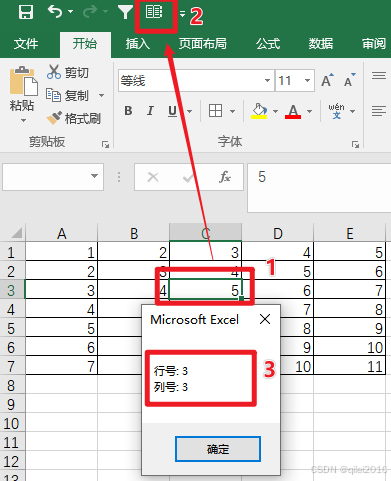
Task: Click the 剪切 scissors button
Action: point(68,72)
